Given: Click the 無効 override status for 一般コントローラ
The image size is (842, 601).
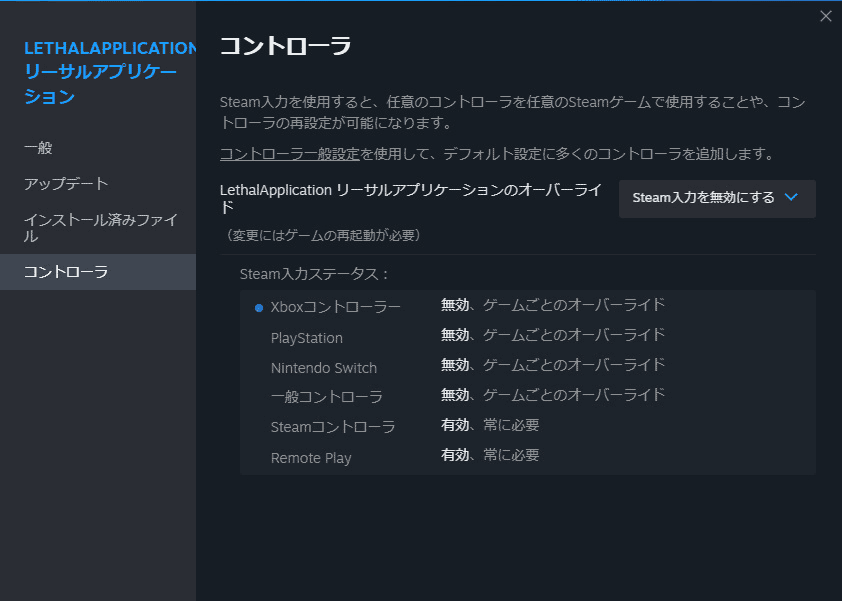Looking at the screenshot, I should point(553,395).
